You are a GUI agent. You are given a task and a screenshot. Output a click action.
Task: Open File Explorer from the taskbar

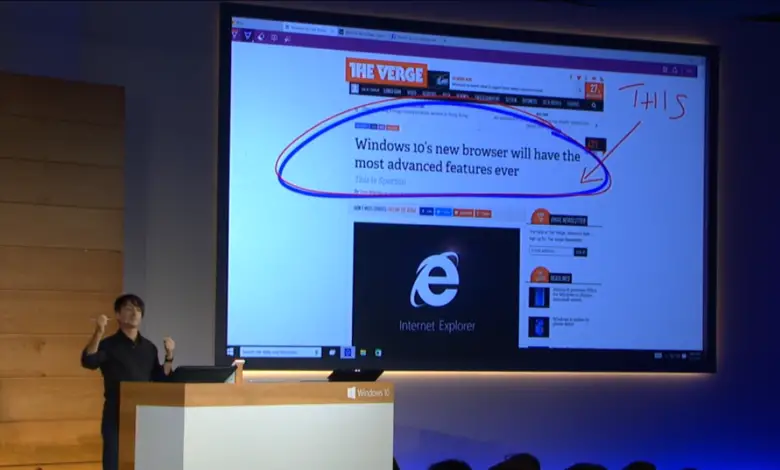click(363, 352)
